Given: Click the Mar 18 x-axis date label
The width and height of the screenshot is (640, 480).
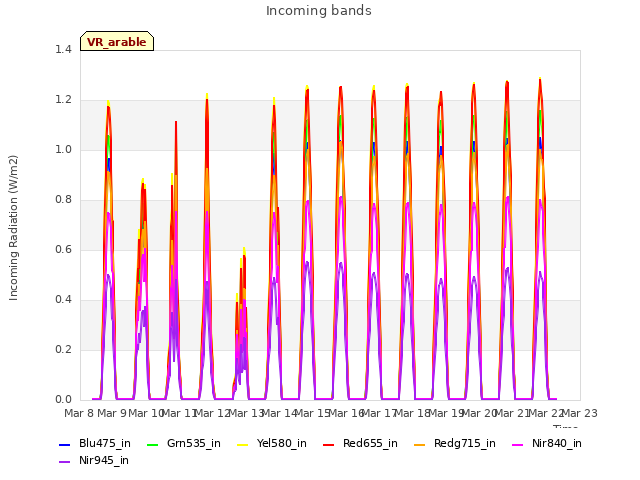Looking at the screenshot, I should click(x=412, y=413).
